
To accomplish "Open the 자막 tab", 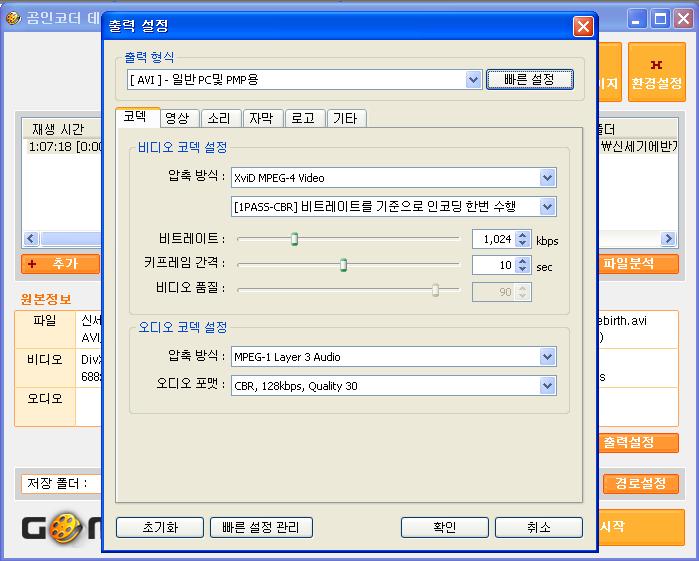I will pos(261,118).
